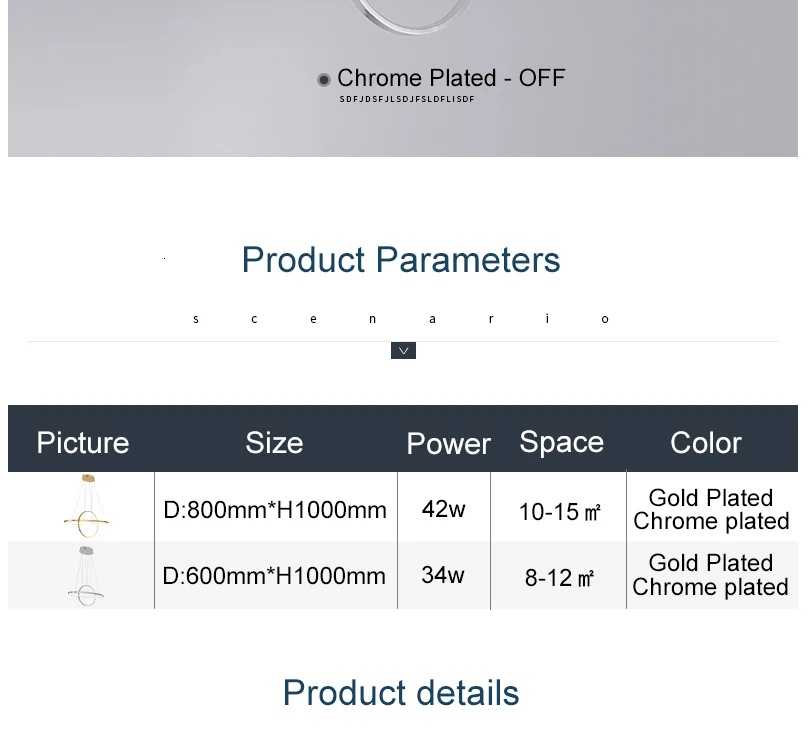Click the Size column header
Screen dimensions: 808x745
(x=274, y=442)
